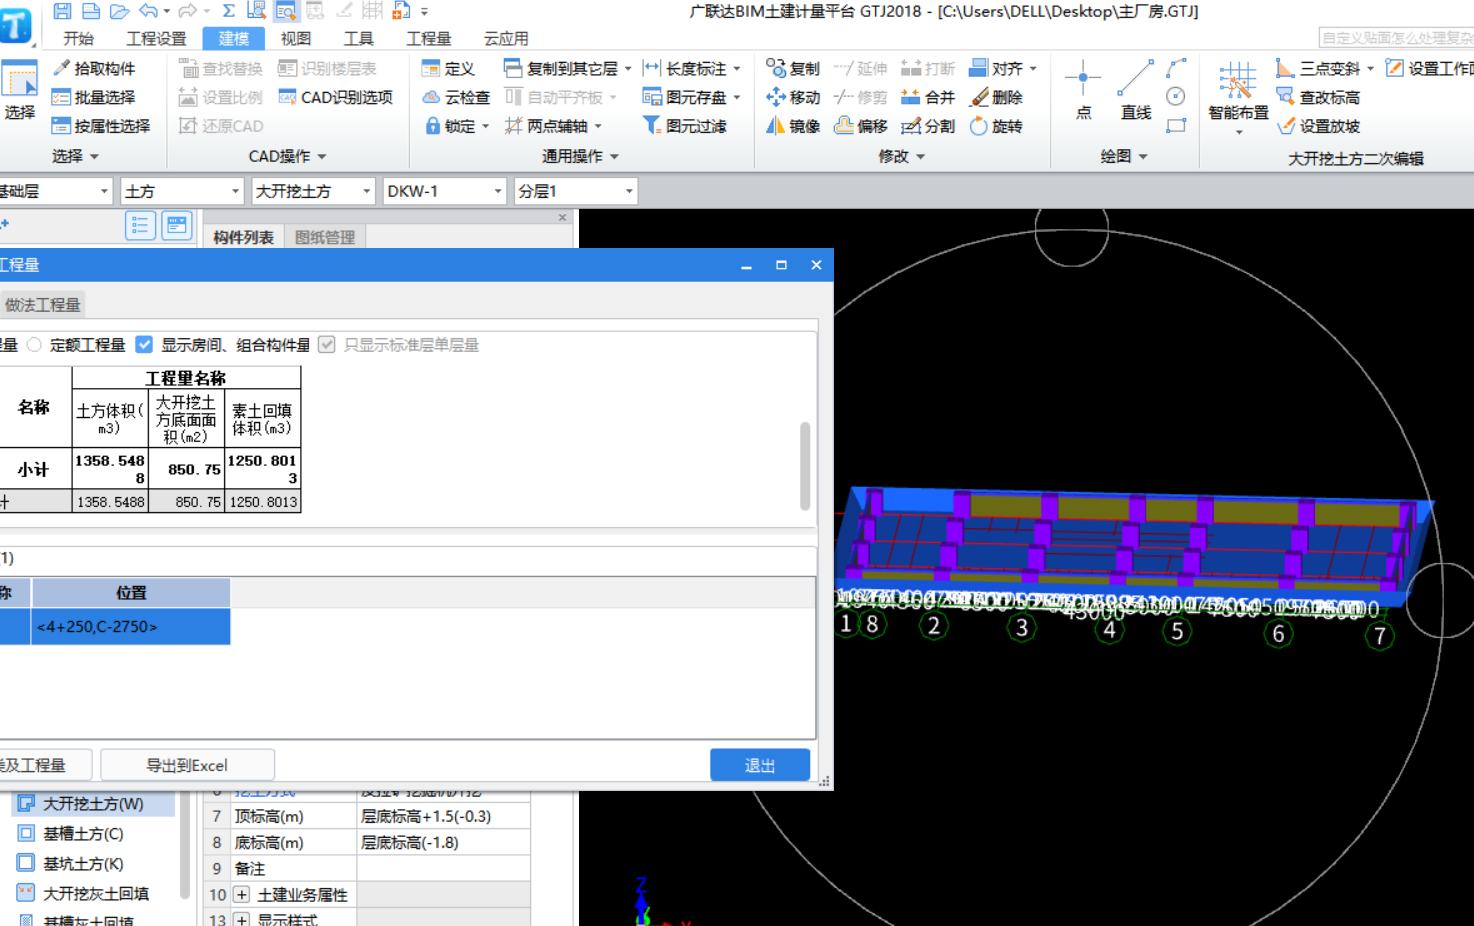This screenshot has width=1474, height=926.
Task: Open 查改标高 check elevation tool
Action: point(1318,97)
